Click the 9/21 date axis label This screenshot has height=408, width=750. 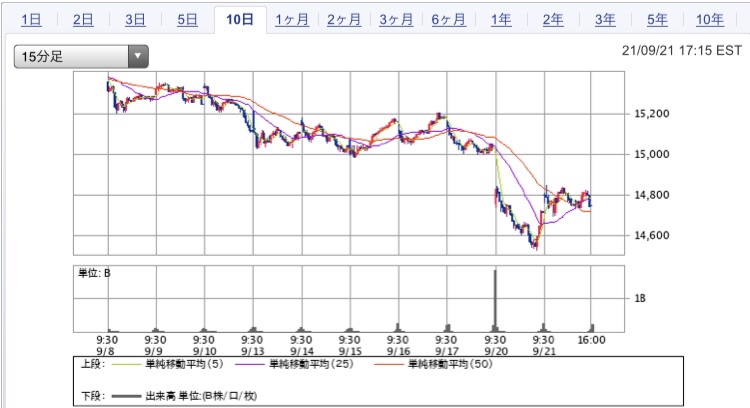[x=544, y=351]
